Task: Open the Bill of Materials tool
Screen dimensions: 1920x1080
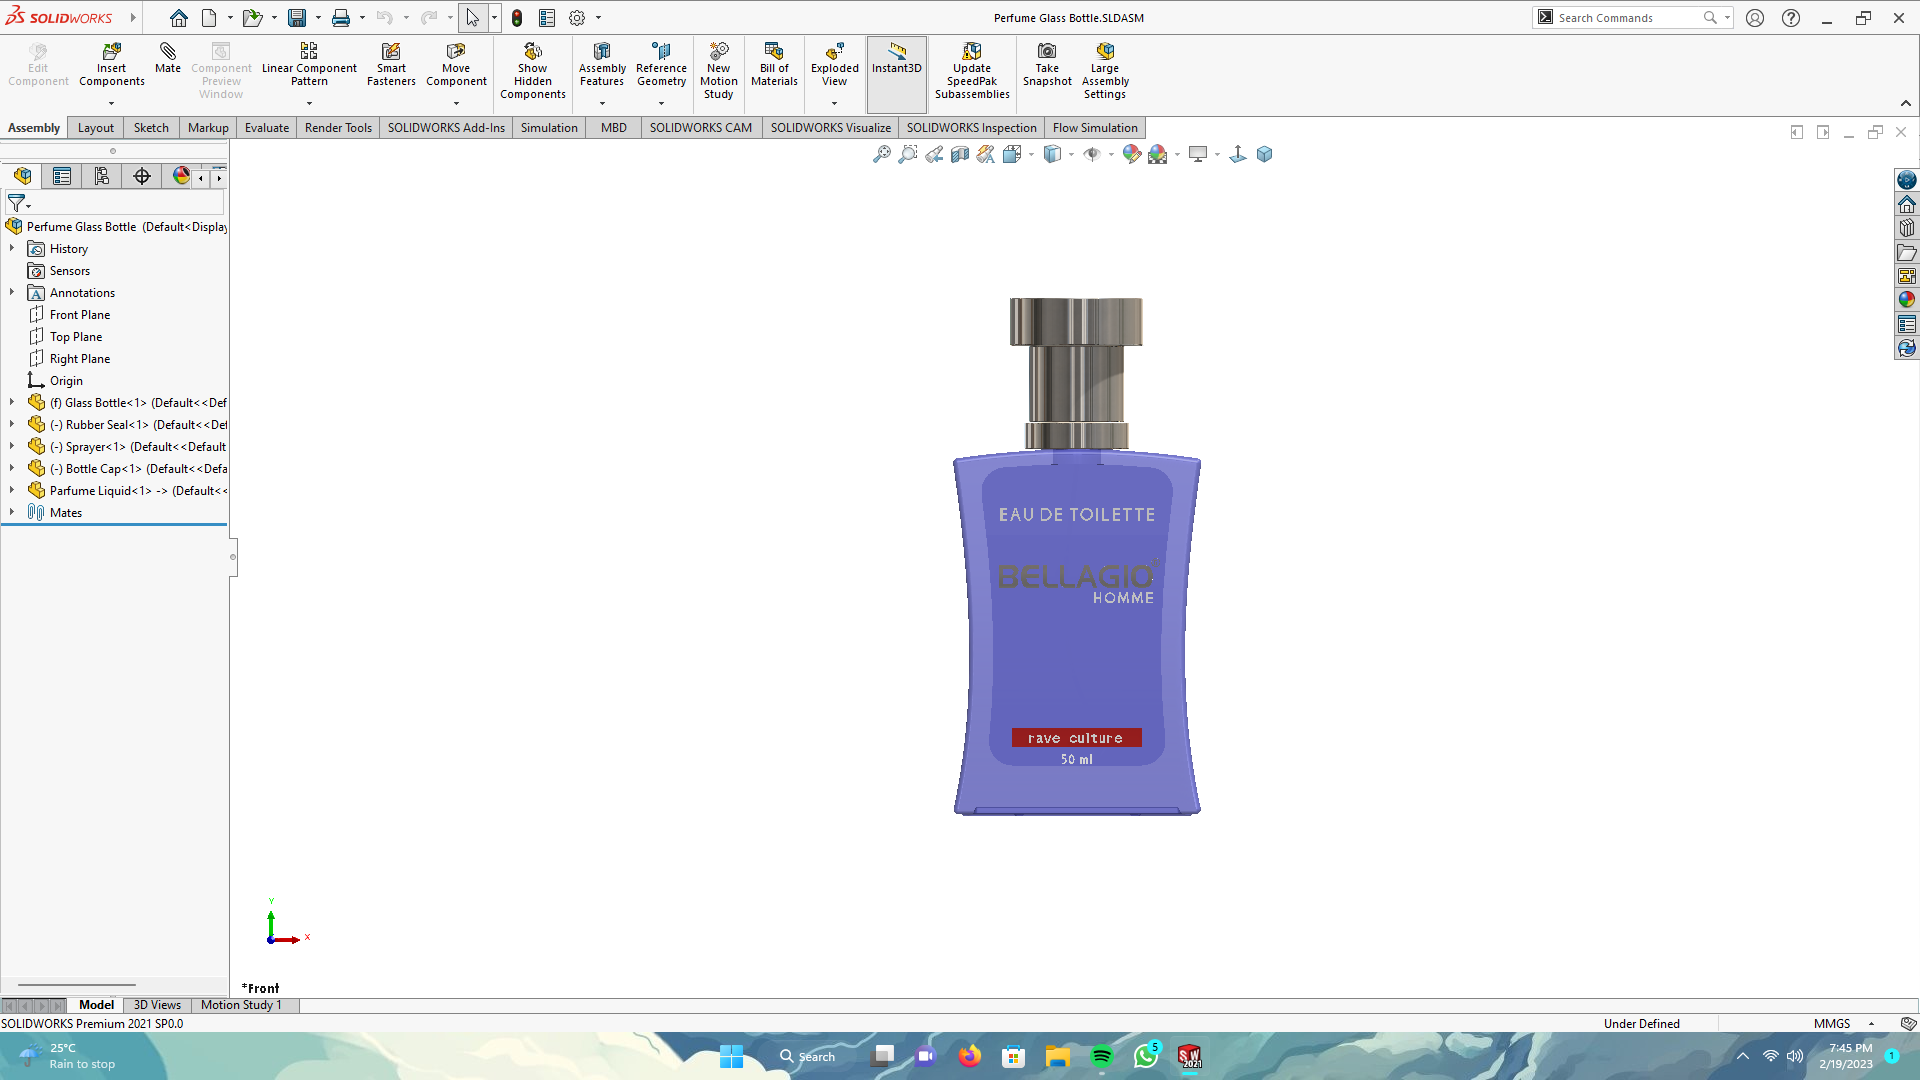Action: [774, 64]
